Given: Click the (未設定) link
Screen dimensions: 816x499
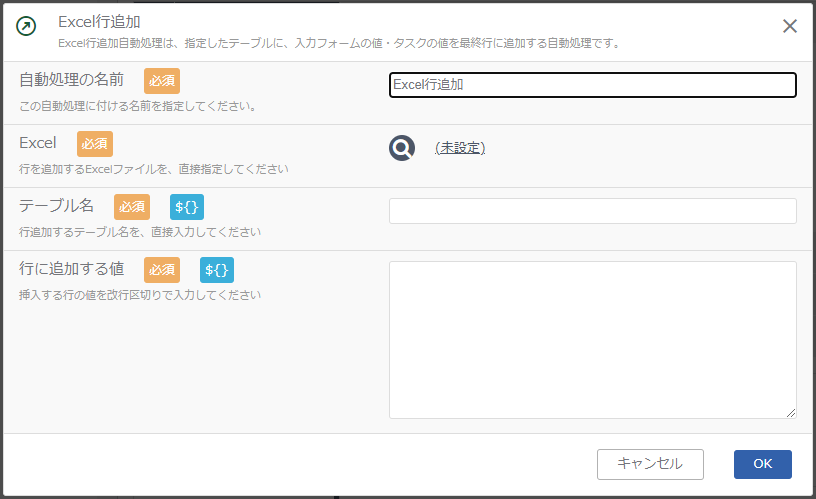Looking at the screenshot, I should (x=460, y=148).
